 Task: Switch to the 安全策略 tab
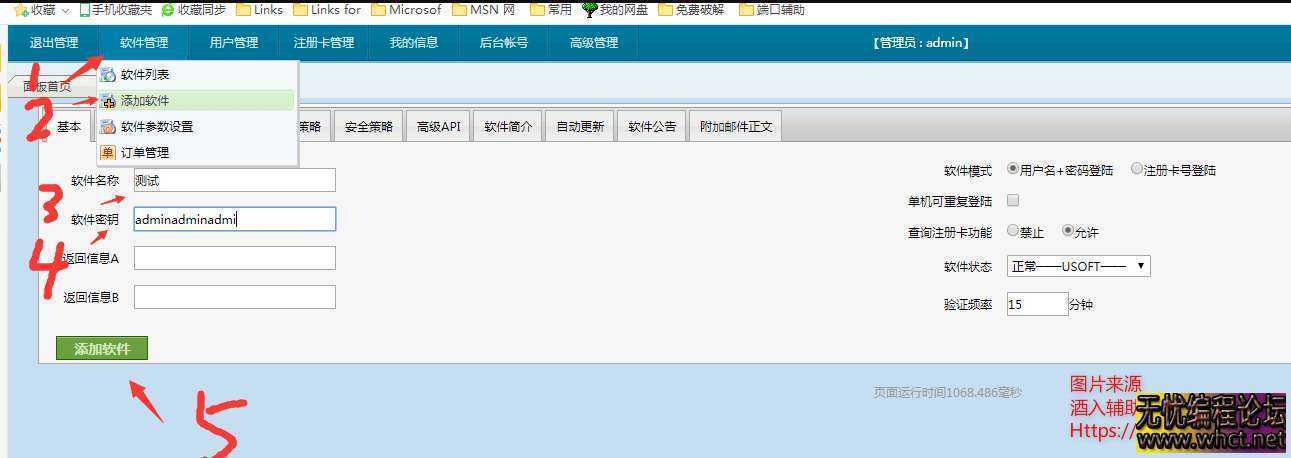[369, 127]
